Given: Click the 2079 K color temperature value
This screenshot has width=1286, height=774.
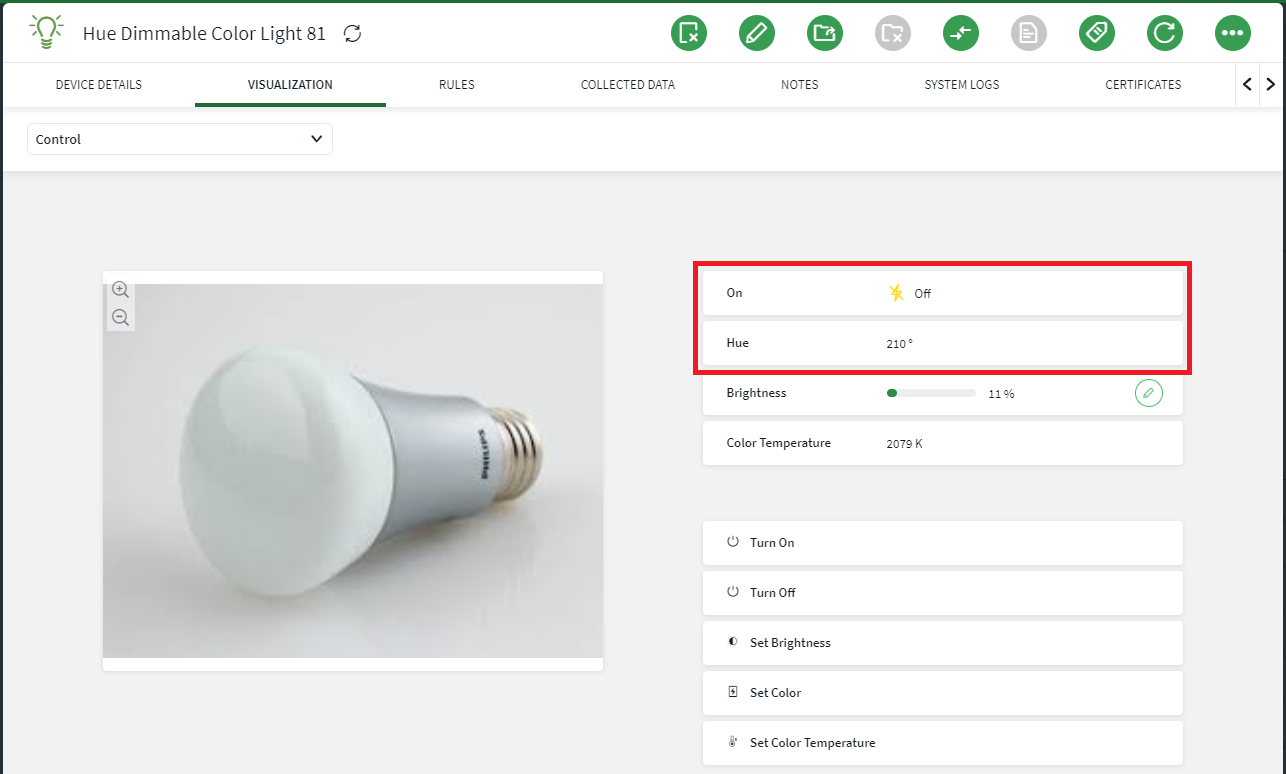Looking at the screenshot, I should click(x=904, y=443).
